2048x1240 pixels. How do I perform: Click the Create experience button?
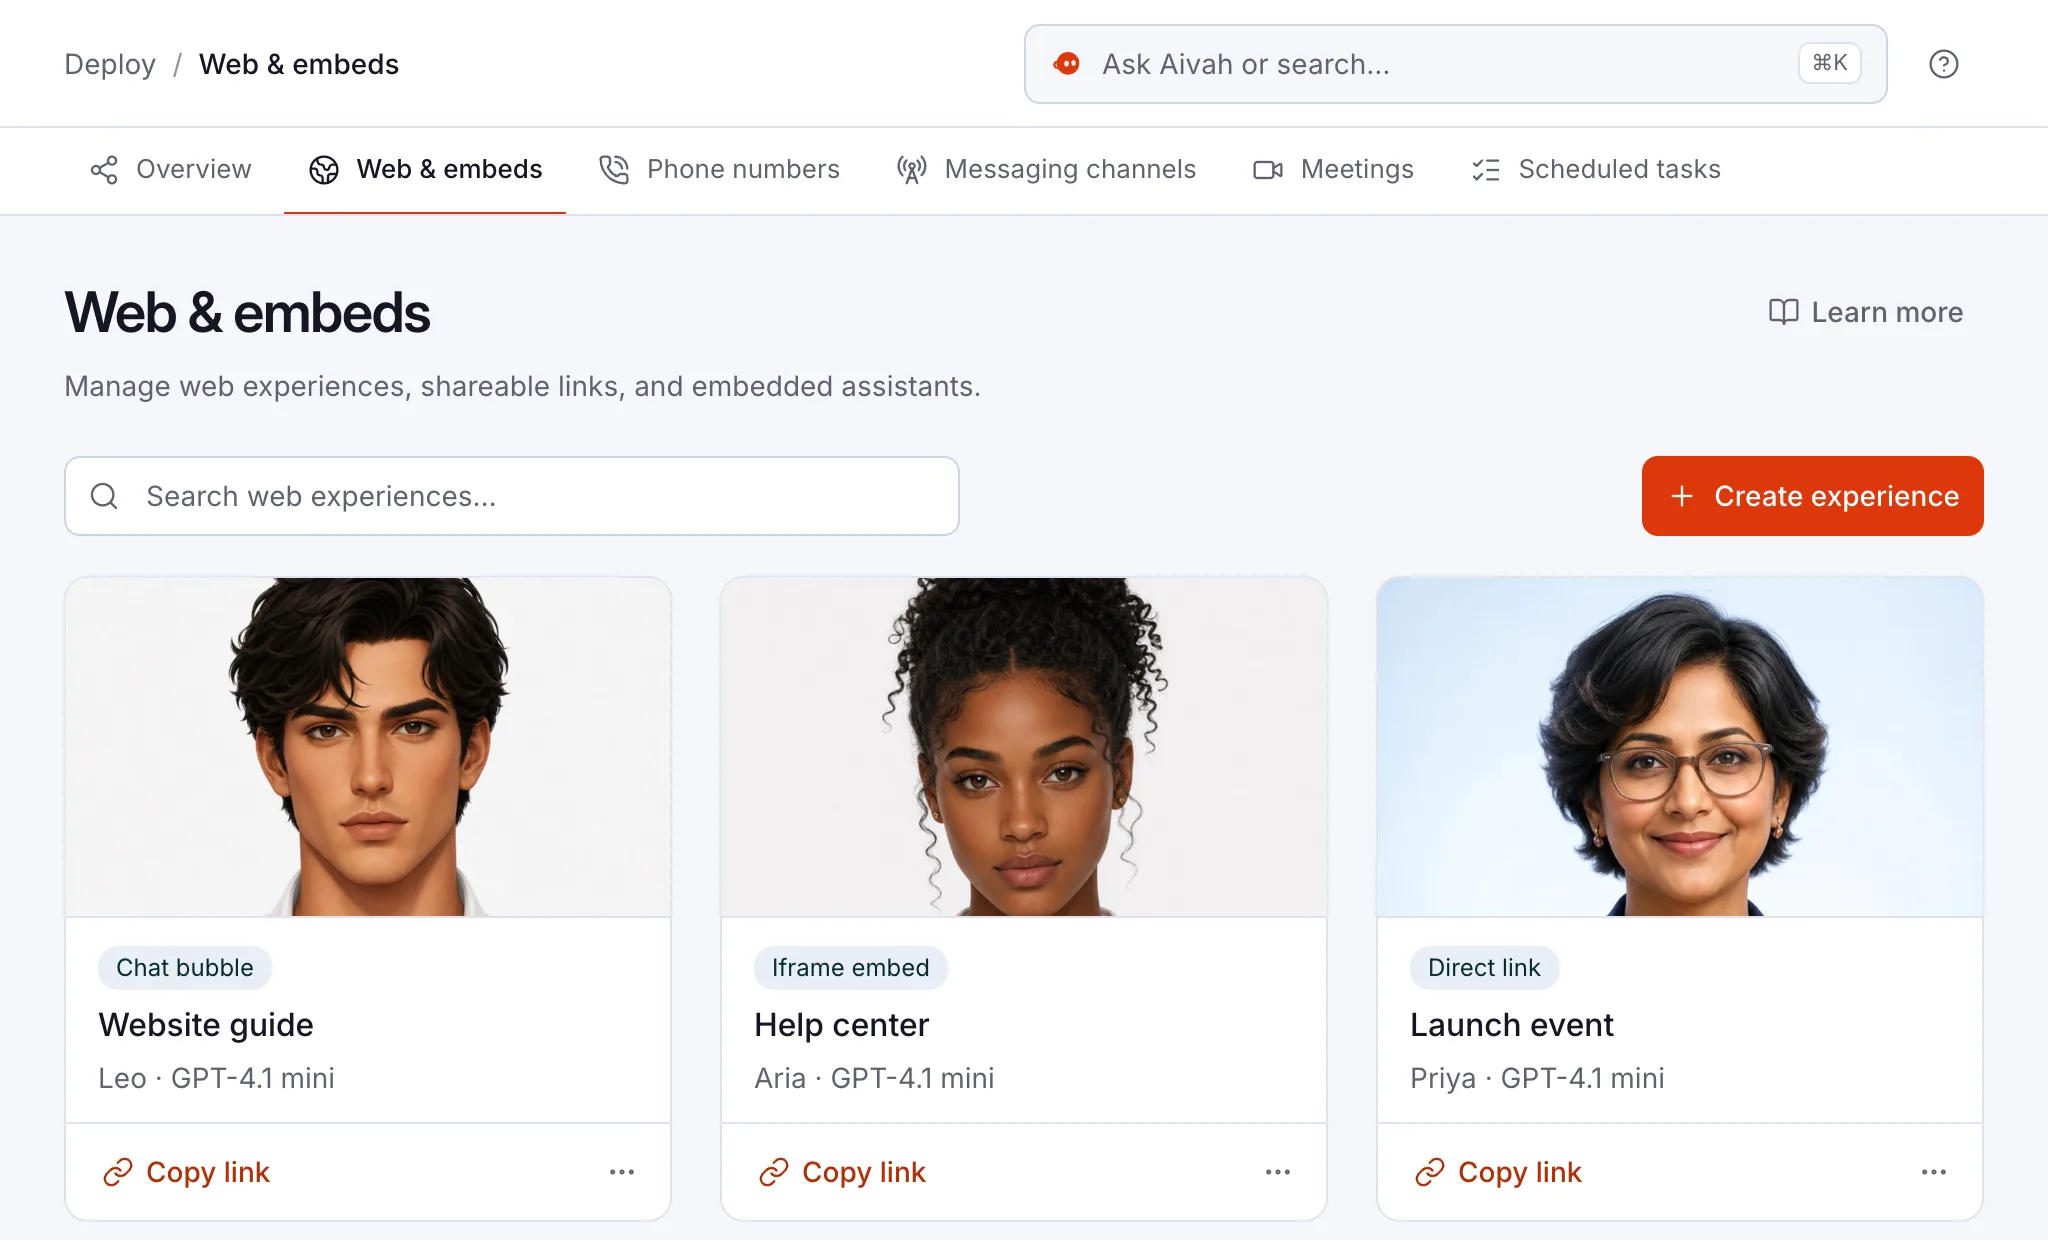coord(1812,496)
